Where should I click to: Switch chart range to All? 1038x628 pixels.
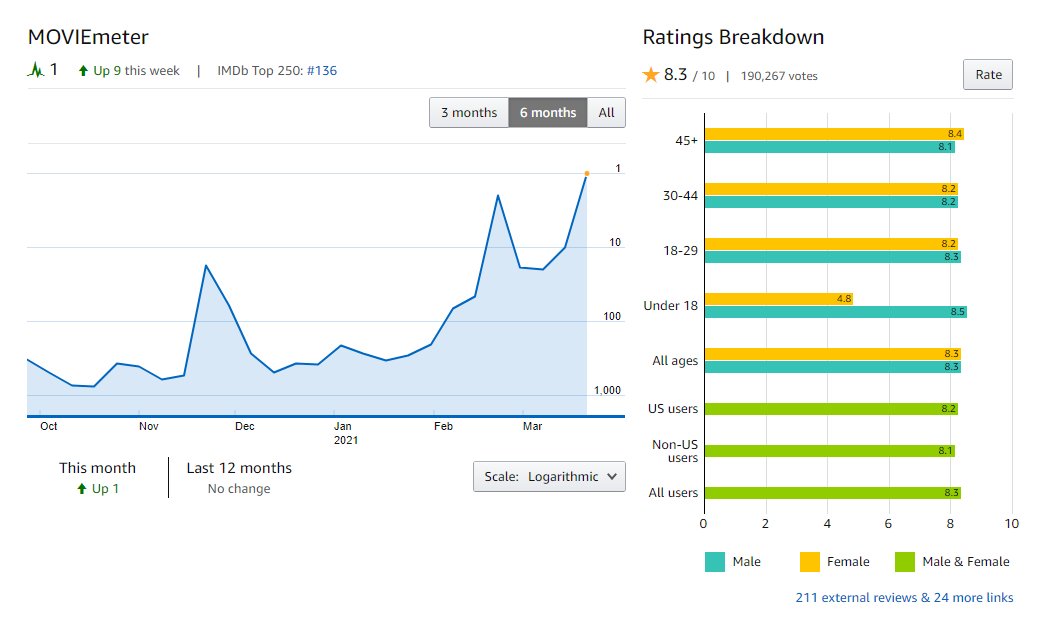tap(606, 112)
